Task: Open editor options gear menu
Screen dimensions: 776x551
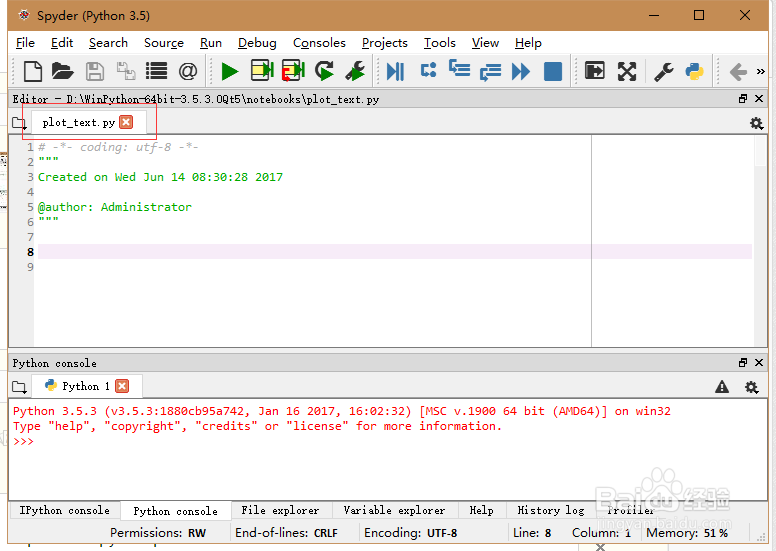Action: click(x=756, y=123)
